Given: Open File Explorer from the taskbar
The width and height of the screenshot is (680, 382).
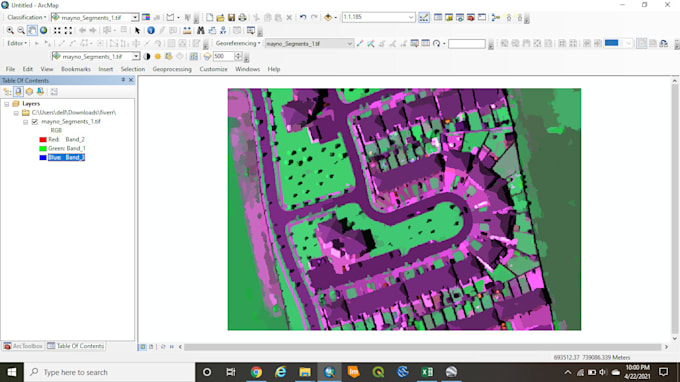Looking at the screenshot, I should 305,372.
